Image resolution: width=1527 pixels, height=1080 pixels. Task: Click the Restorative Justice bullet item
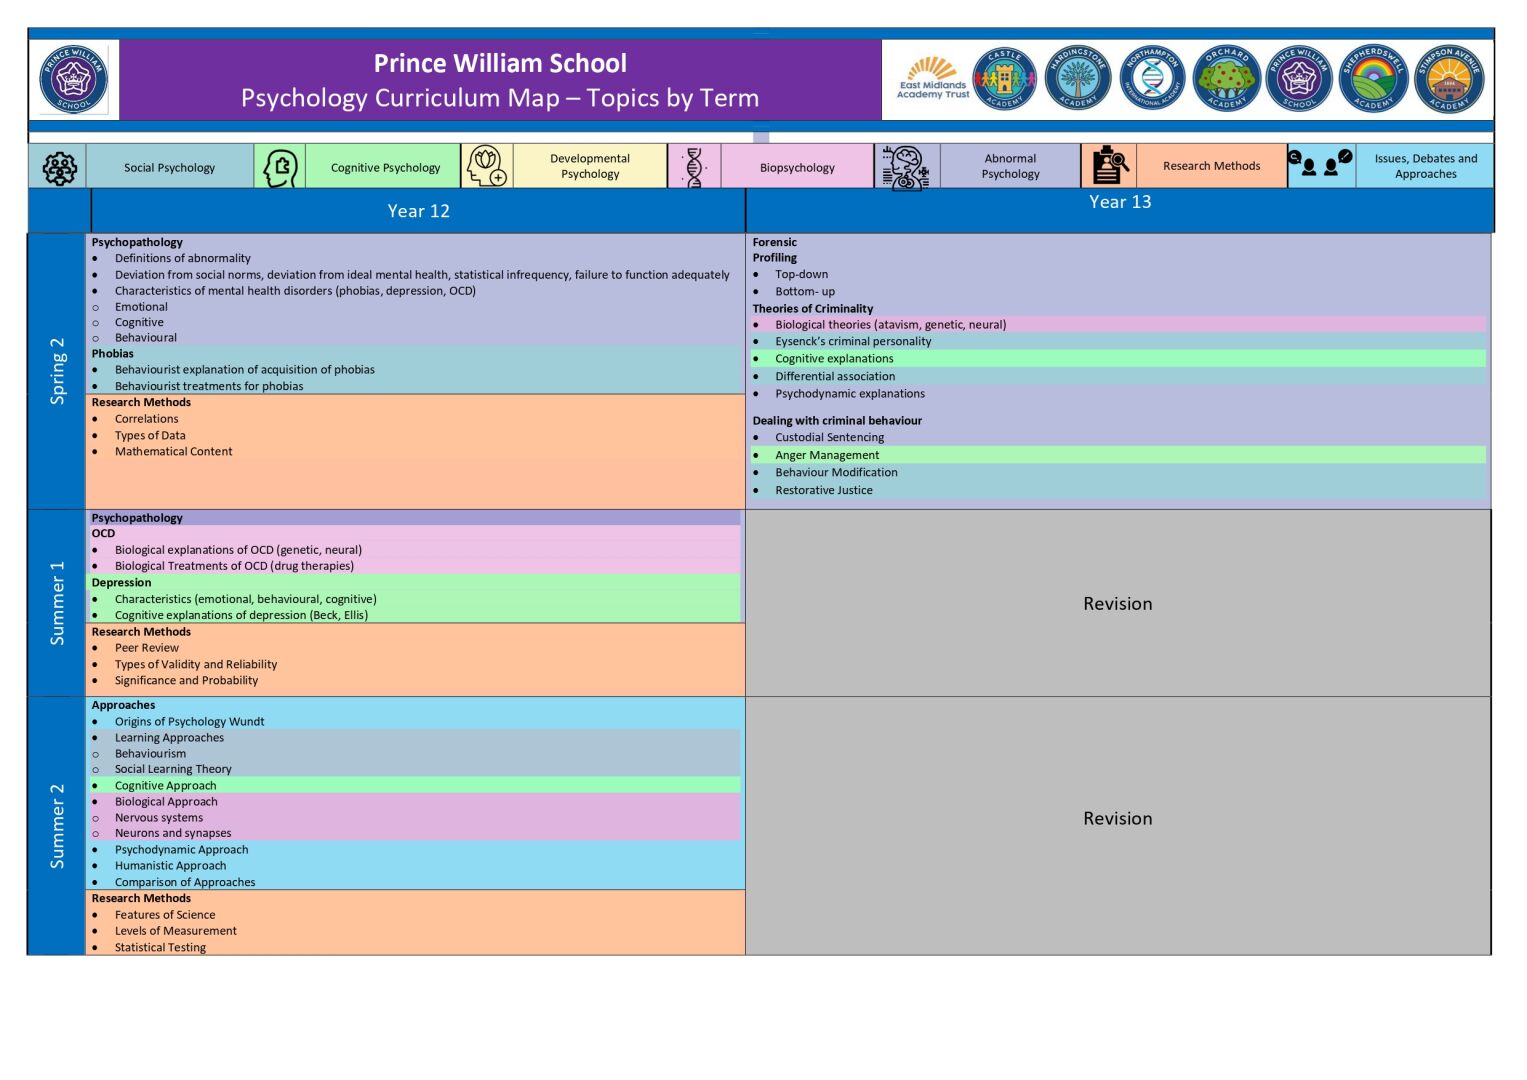pyautogui.click(x=823, y=490)
